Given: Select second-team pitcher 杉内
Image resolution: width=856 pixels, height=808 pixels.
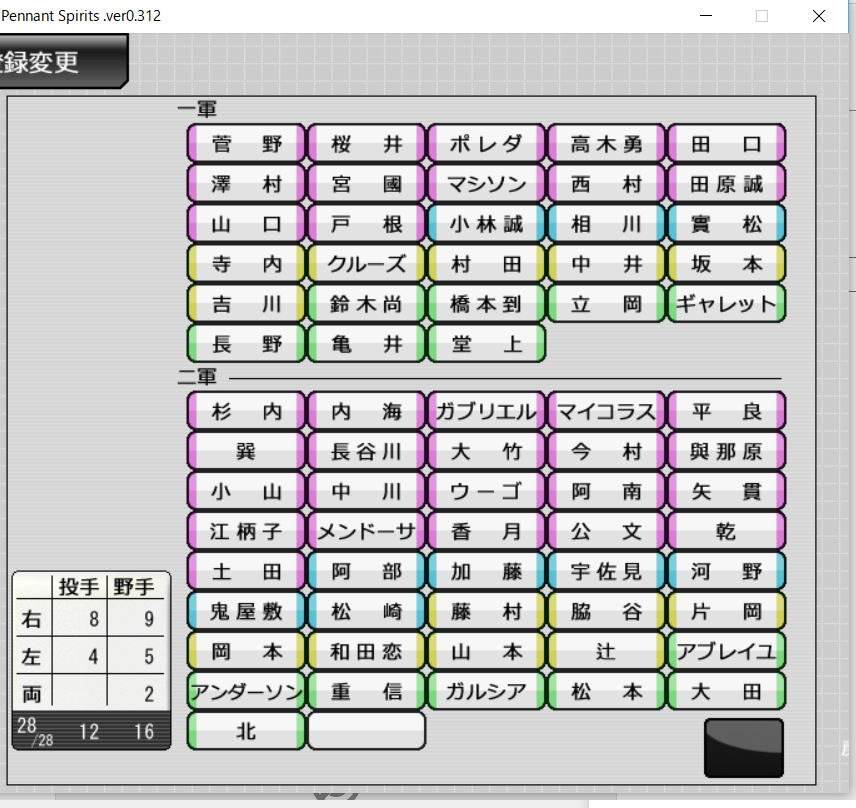Looking at the screenshot, I should coord(246,411).
